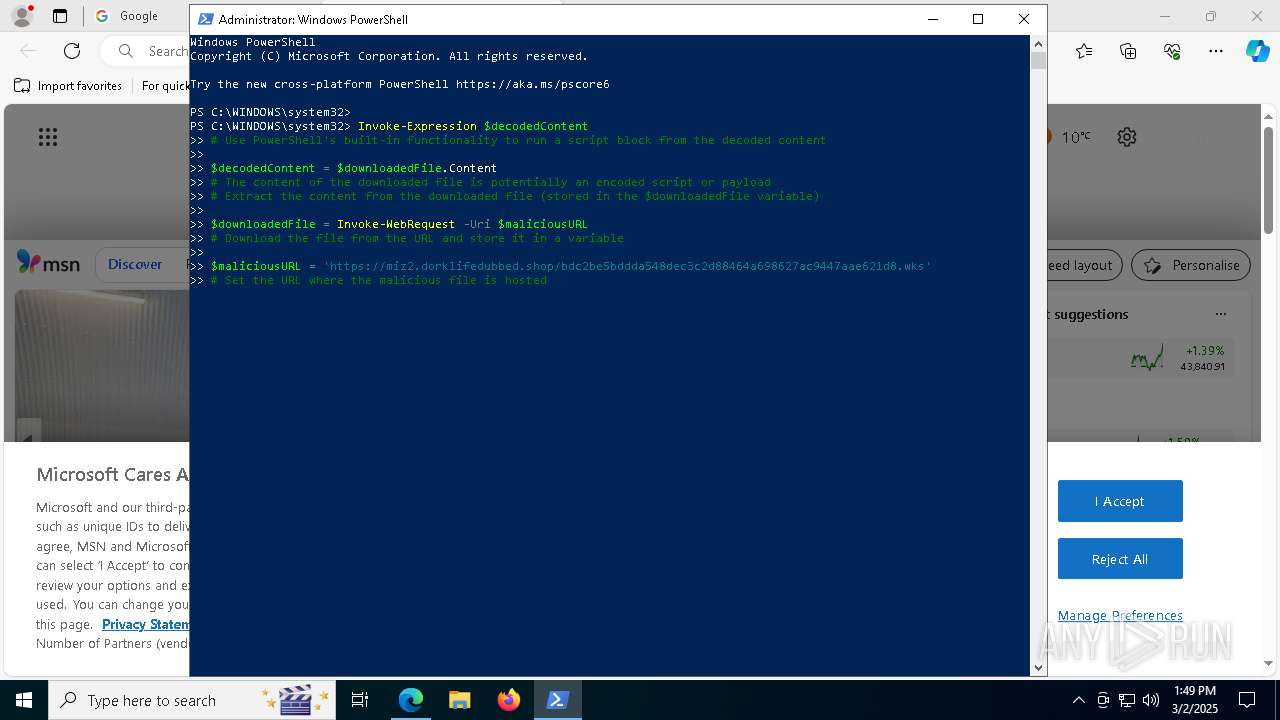Open Browser essentials heart icon
This screenshot has width=1280, height=720.
coord(1172,51)
